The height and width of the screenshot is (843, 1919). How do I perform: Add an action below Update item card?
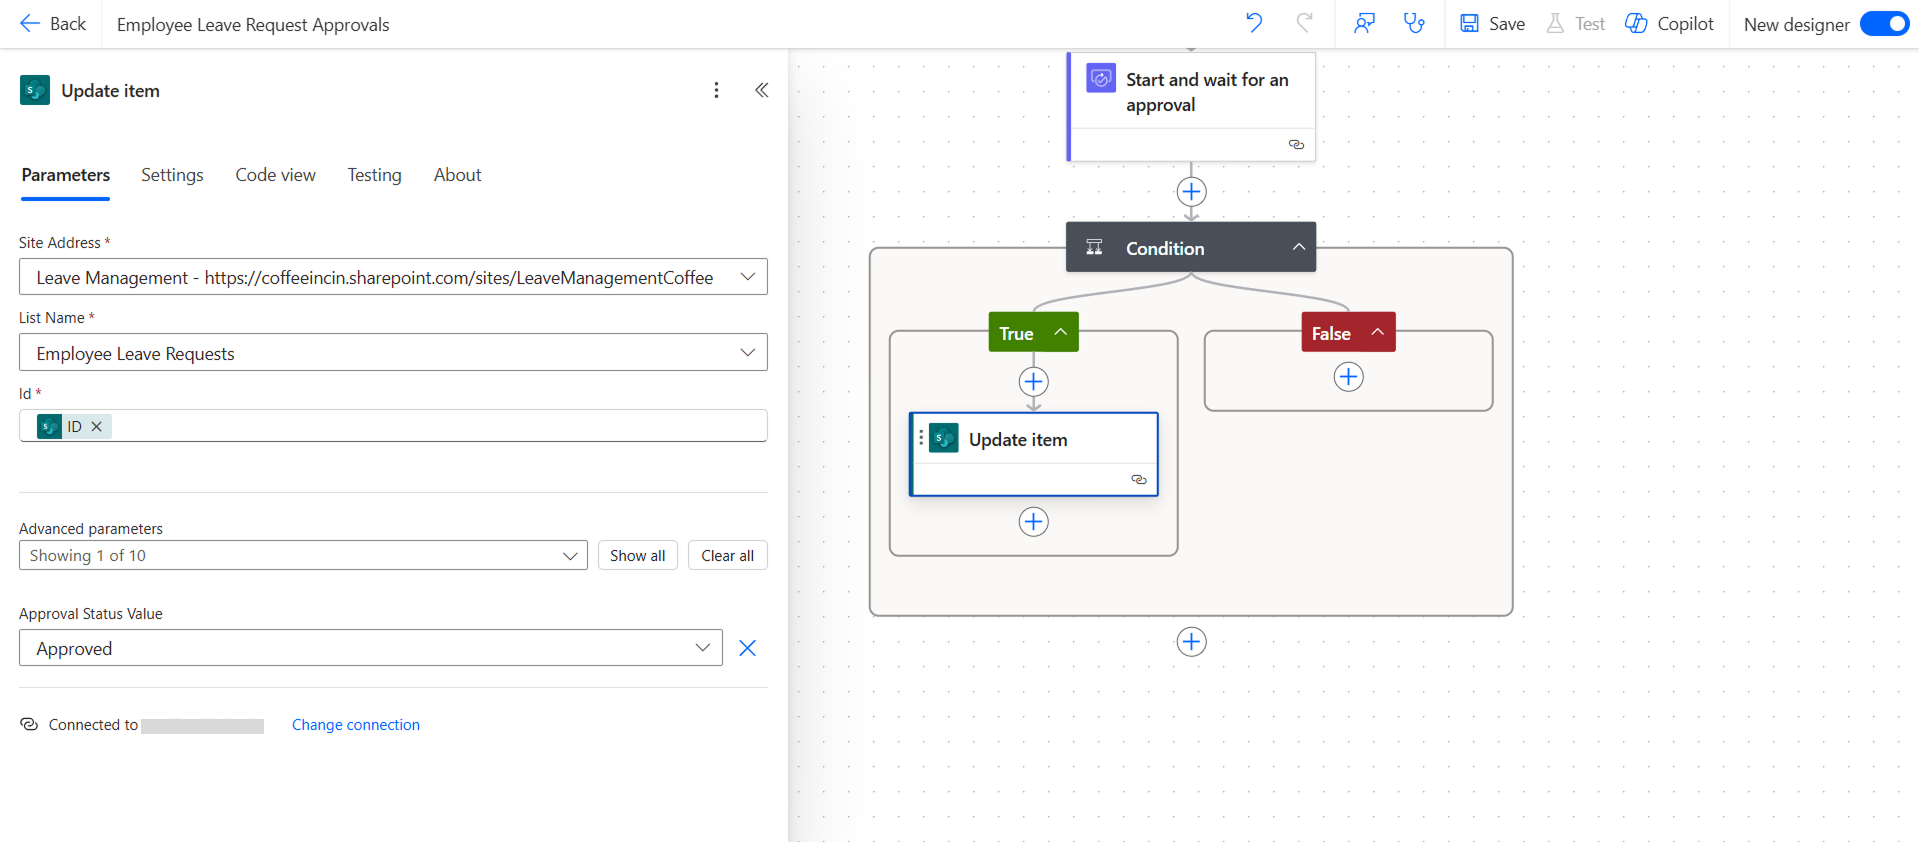[x=1033, y=521]
